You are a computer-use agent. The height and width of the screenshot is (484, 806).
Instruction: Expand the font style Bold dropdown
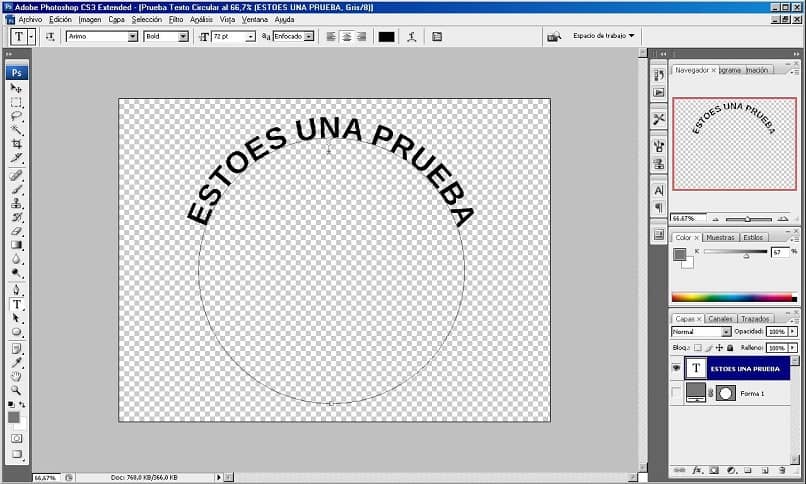coord(166,36)
